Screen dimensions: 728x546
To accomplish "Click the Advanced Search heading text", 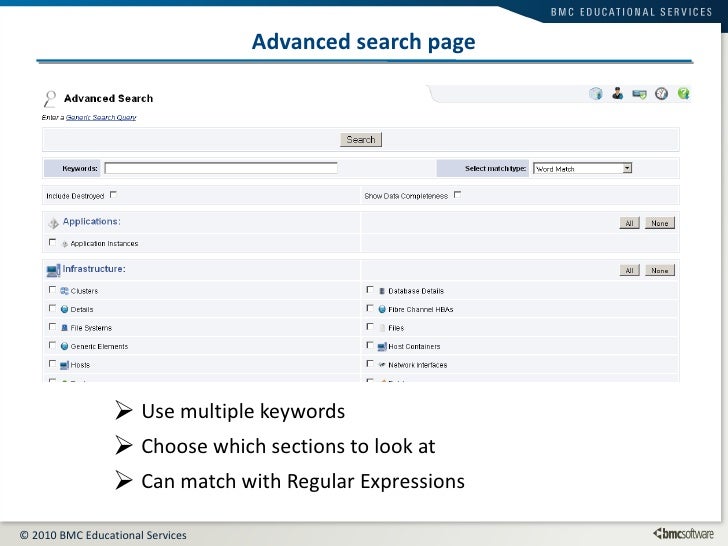I will click(x=109, y=98).
